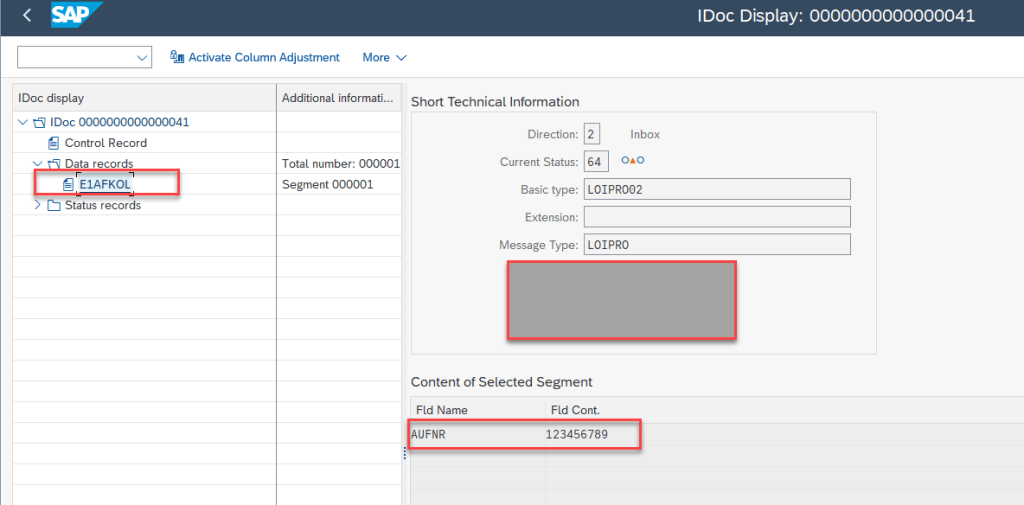Click the Basic type field LOIPRO02
Screen dimensions: 1024x505
[716, 189]
